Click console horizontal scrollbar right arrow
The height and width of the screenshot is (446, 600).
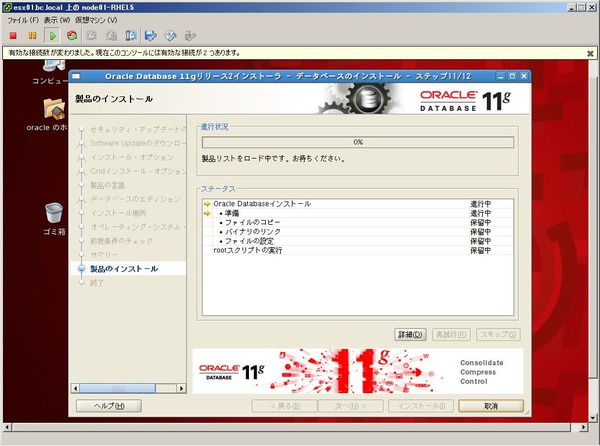click(583, 427)
